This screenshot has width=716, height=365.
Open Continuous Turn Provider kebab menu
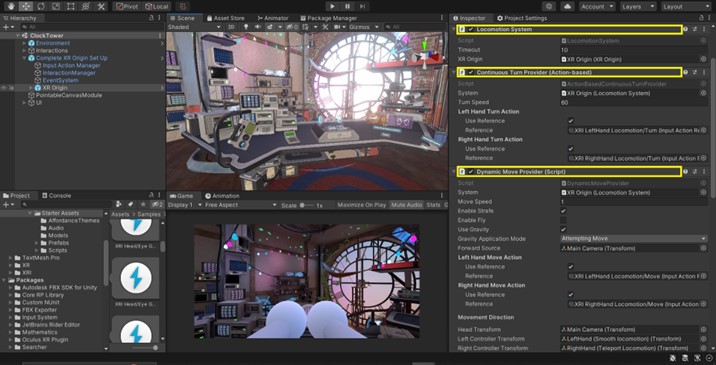tap(704, 72)
